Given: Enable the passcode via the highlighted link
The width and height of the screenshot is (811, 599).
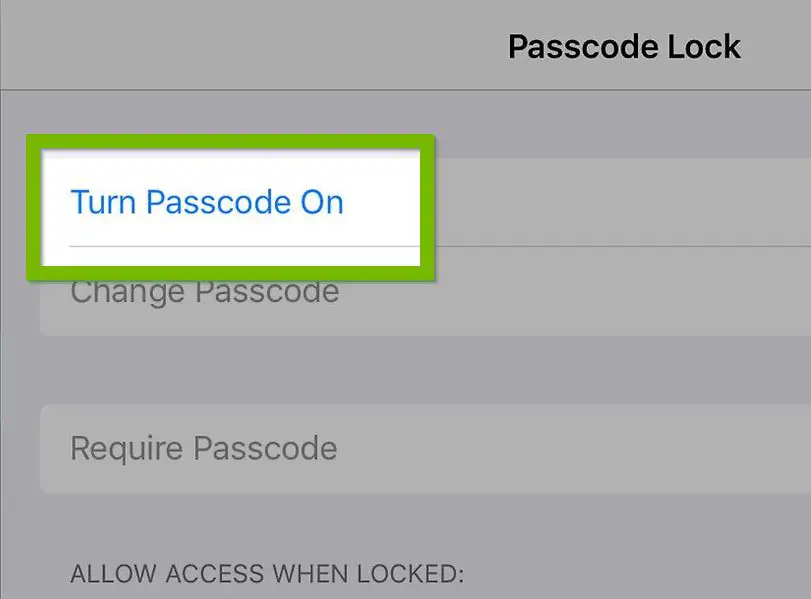Looking at the screenshot, I should (x=207, y=202).
